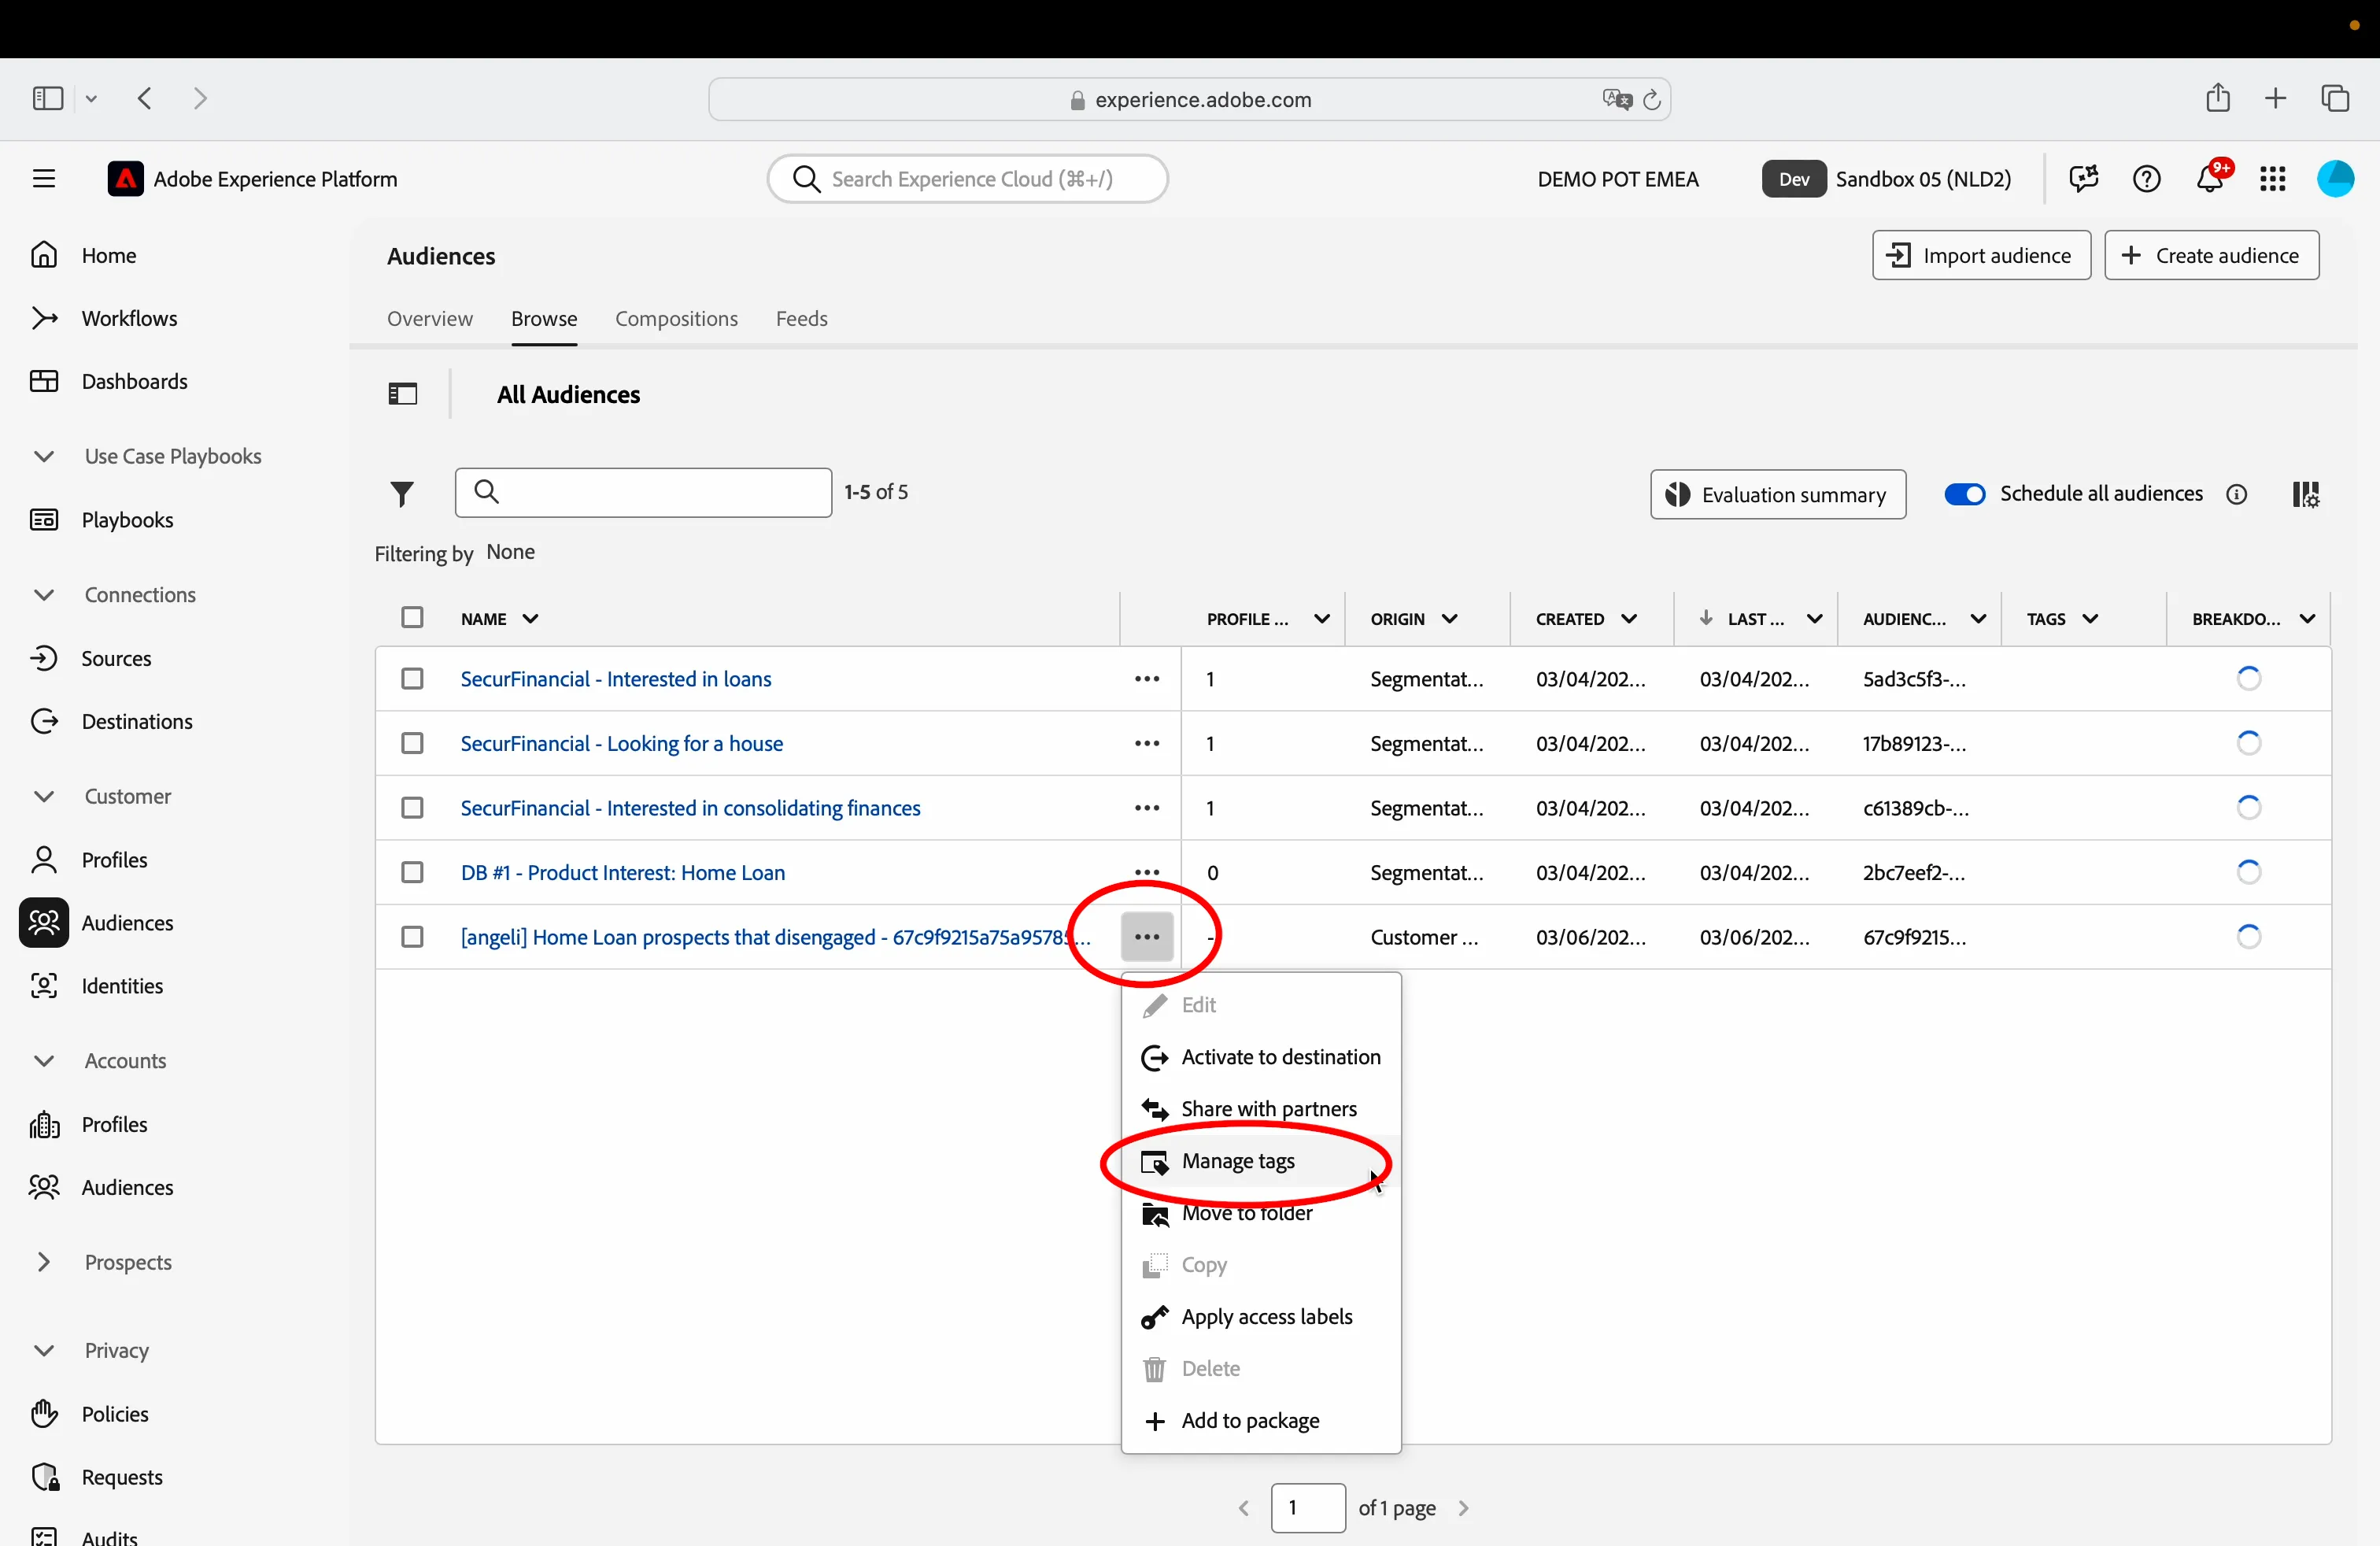Screen dimensions: 2380x1546
Task: Open the audience filter funnel
Action: click(x=402, y=493)
